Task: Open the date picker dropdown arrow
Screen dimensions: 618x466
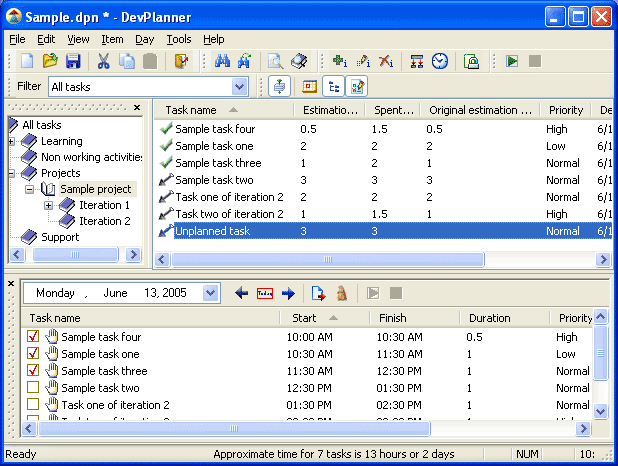Action: (x=211, y=293)
